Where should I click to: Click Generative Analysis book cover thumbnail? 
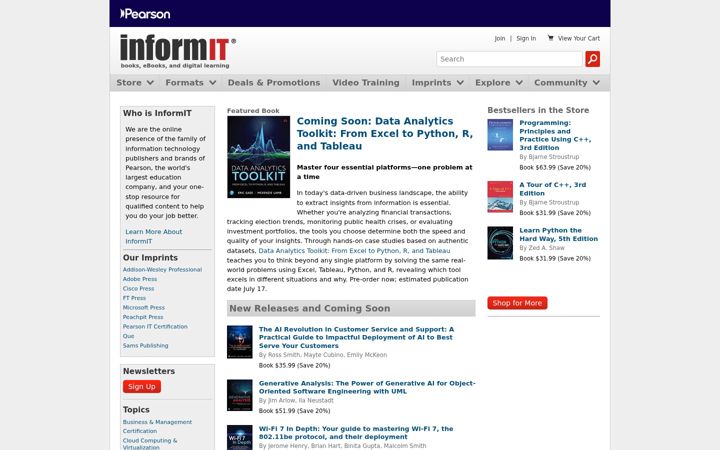(x=240, y=395)
